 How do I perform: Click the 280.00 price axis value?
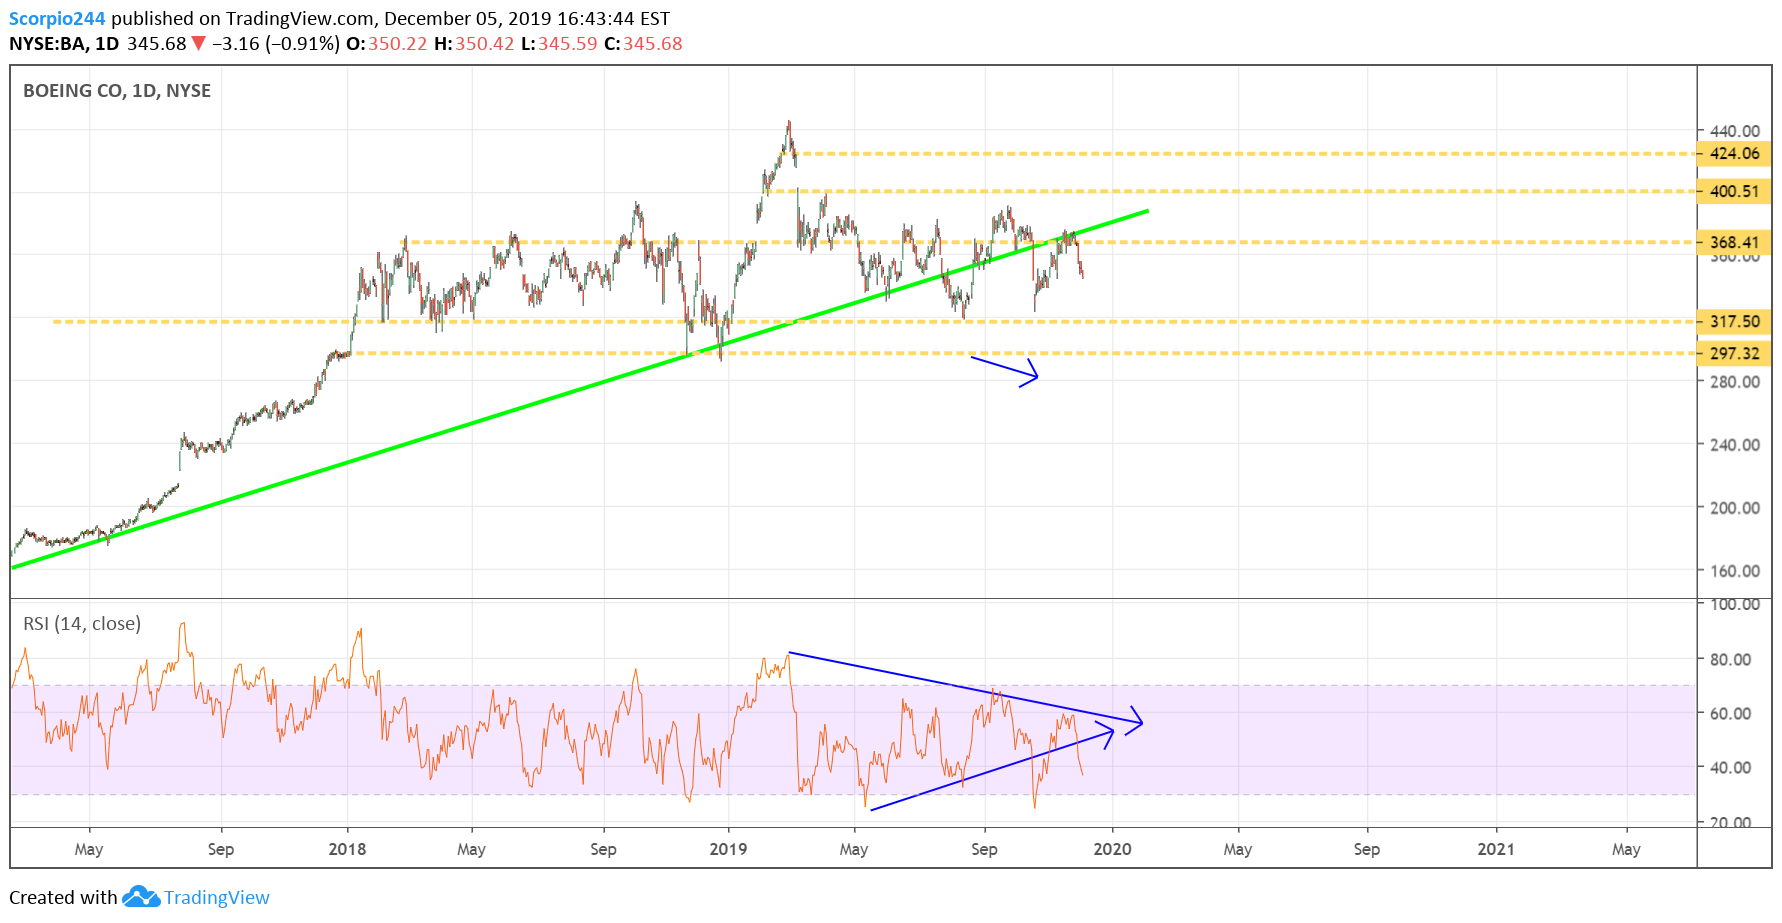[x=1734, y=382]
